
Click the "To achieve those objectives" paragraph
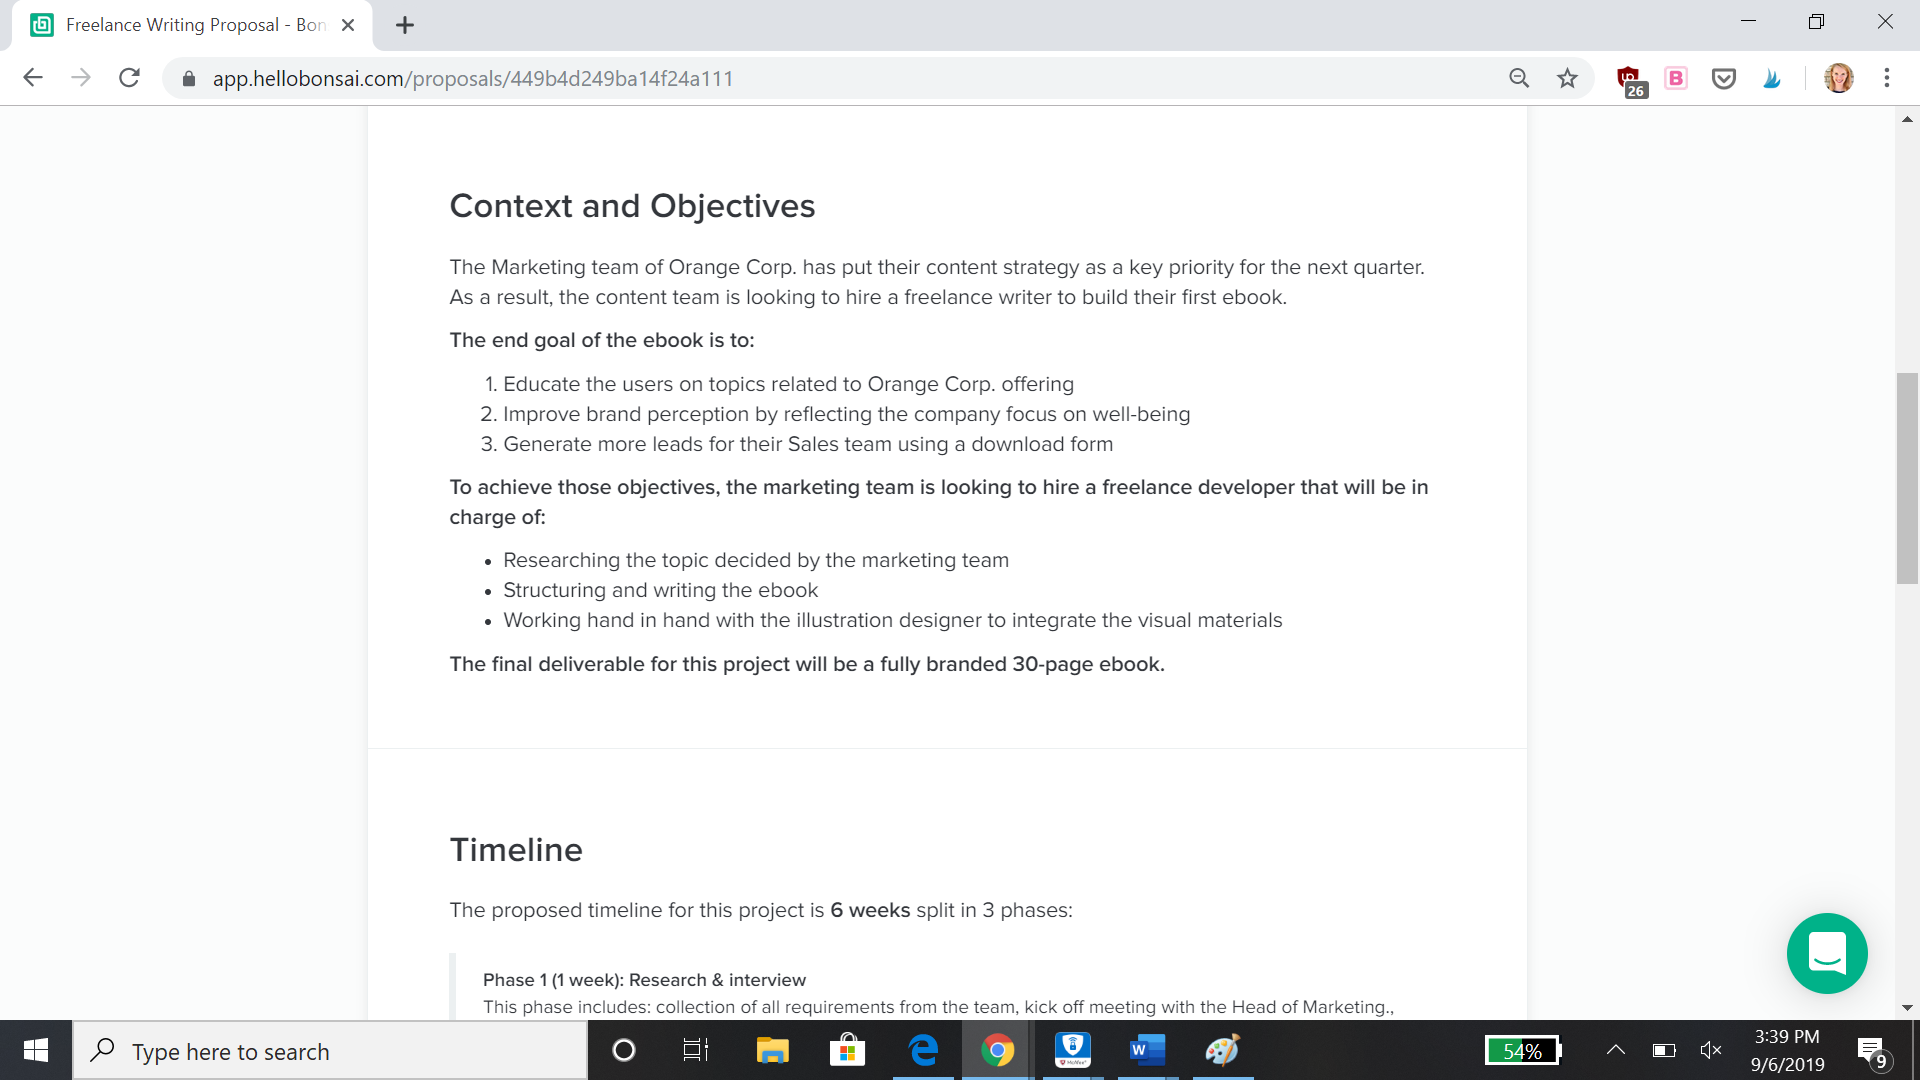coord(938,502)
